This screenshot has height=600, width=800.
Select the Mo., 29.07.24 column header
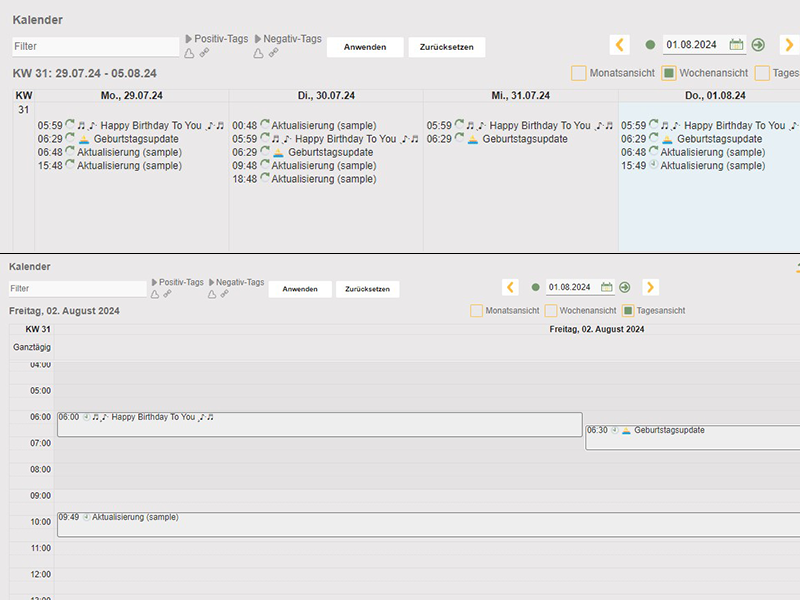pyautogui.click(x=132, y=95)
